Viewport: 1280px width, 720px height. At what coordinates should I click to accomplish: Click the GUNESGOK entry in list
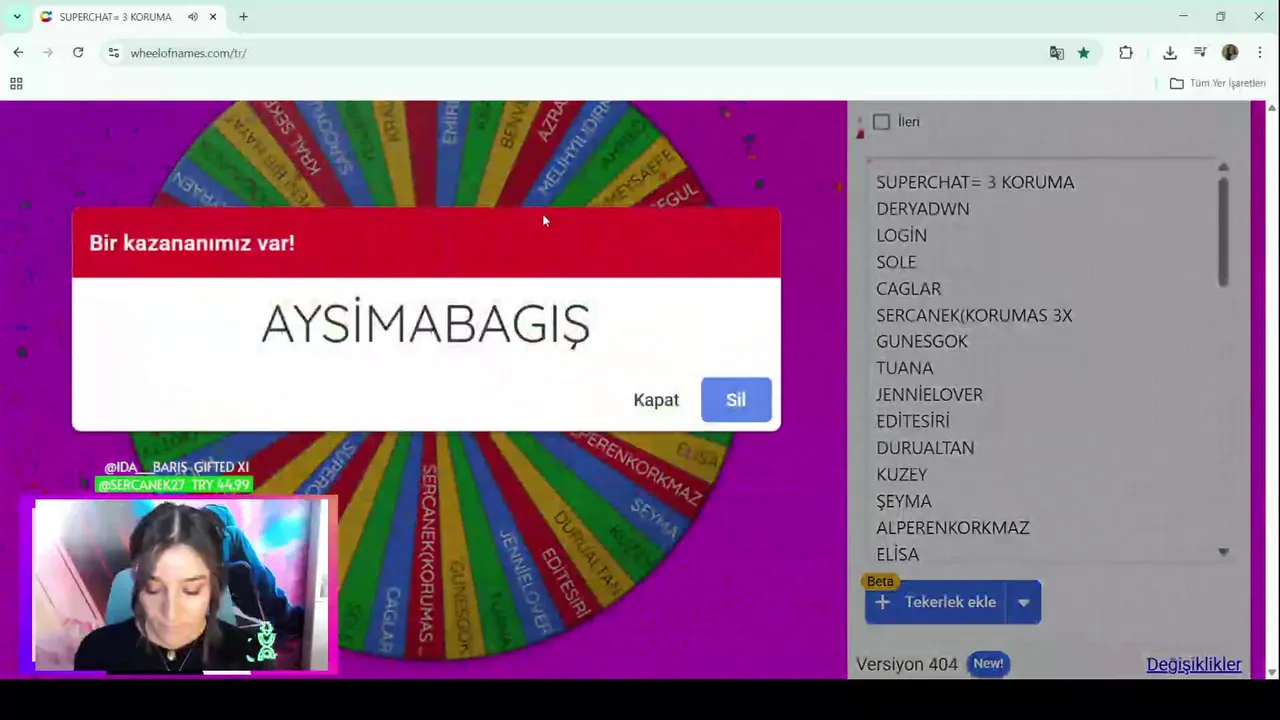click(x=922, y=342)
